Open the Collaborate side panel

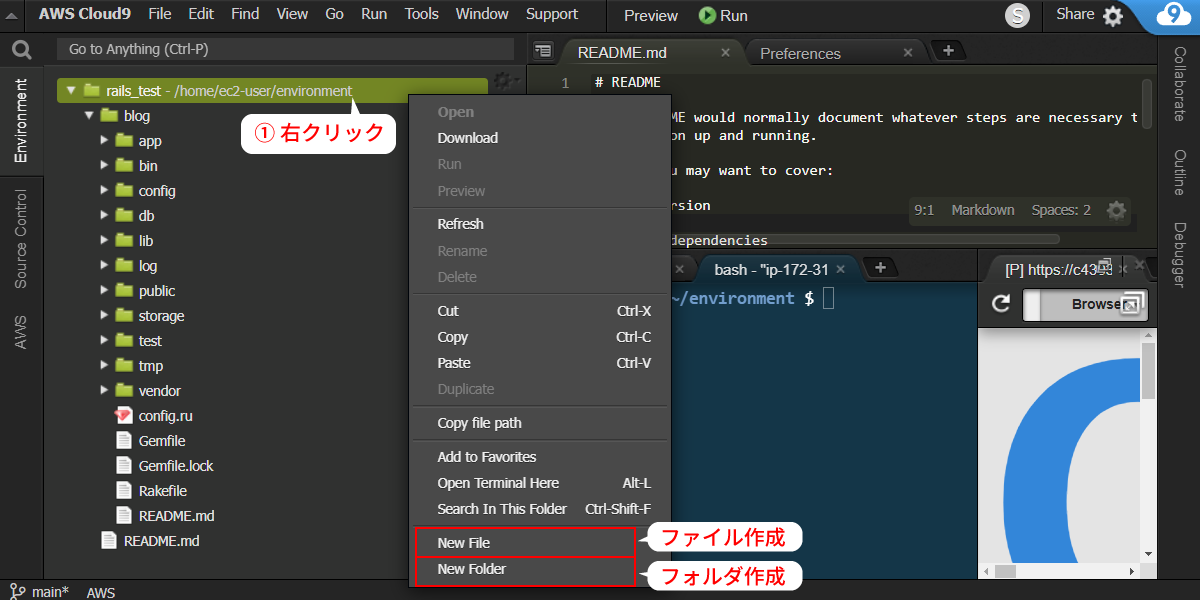pyautogui.click(x=1180, y=84)
